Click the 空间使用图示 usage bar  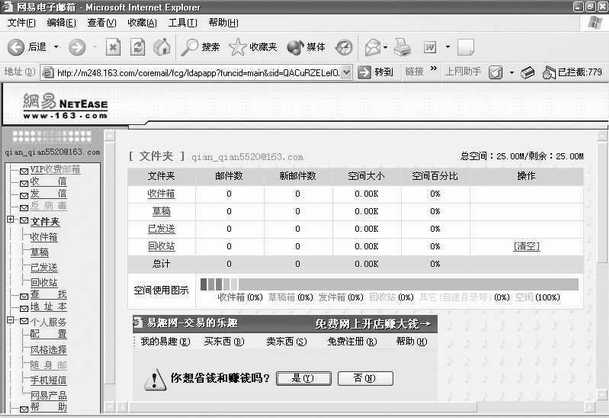[x=389, y=285]
